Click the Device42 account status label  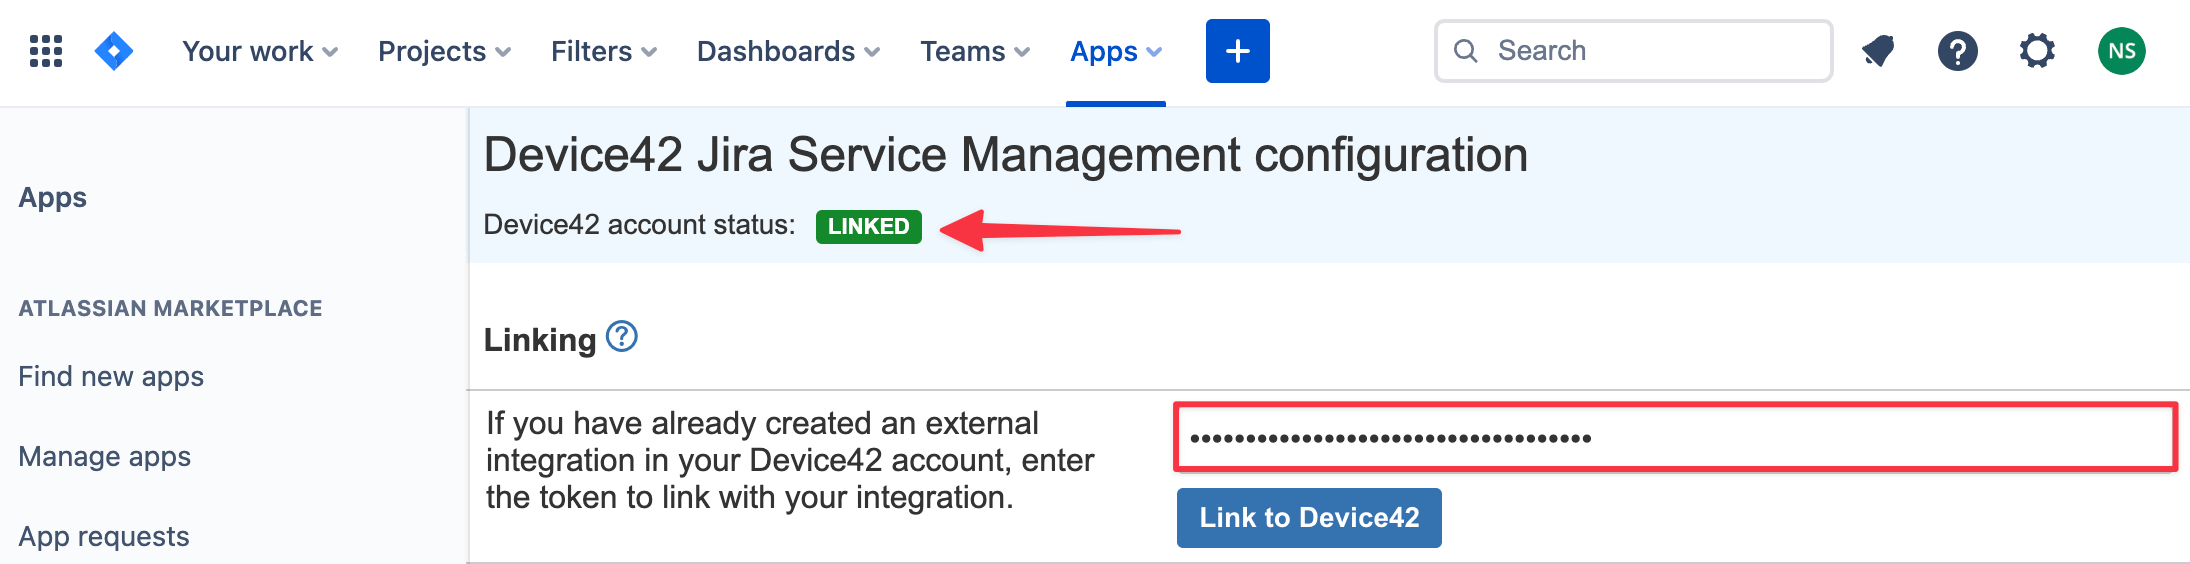(x=640, y=225)
